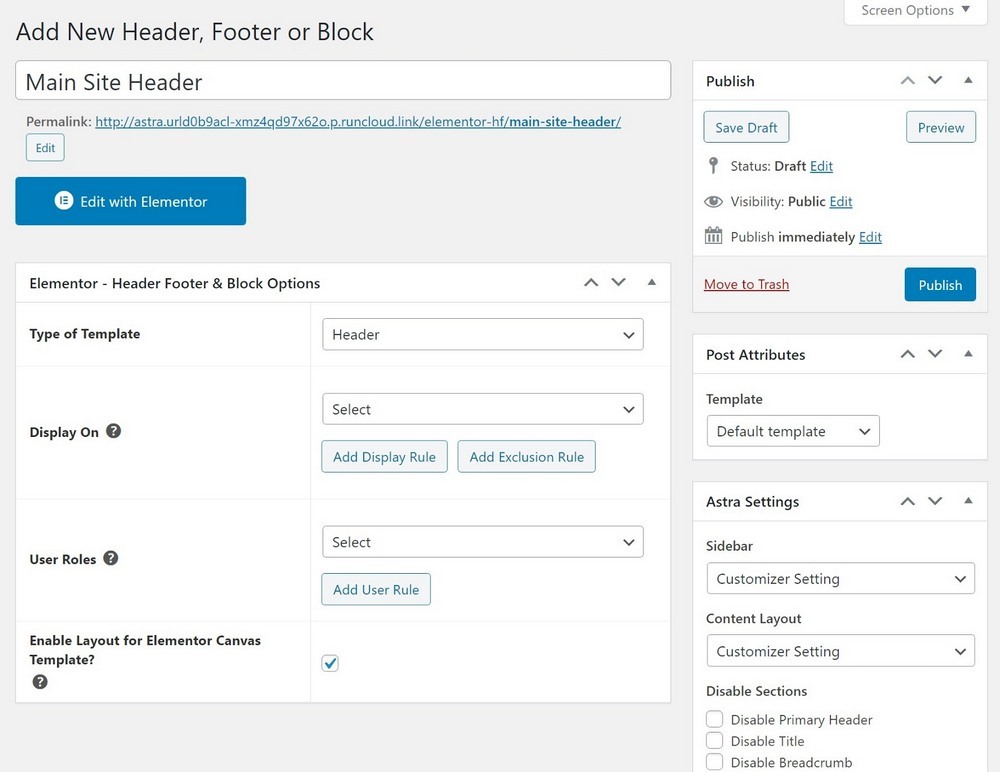Screen dimensions: 1000x772
Task: Click the Add Display Rule button
Action: 384,457
